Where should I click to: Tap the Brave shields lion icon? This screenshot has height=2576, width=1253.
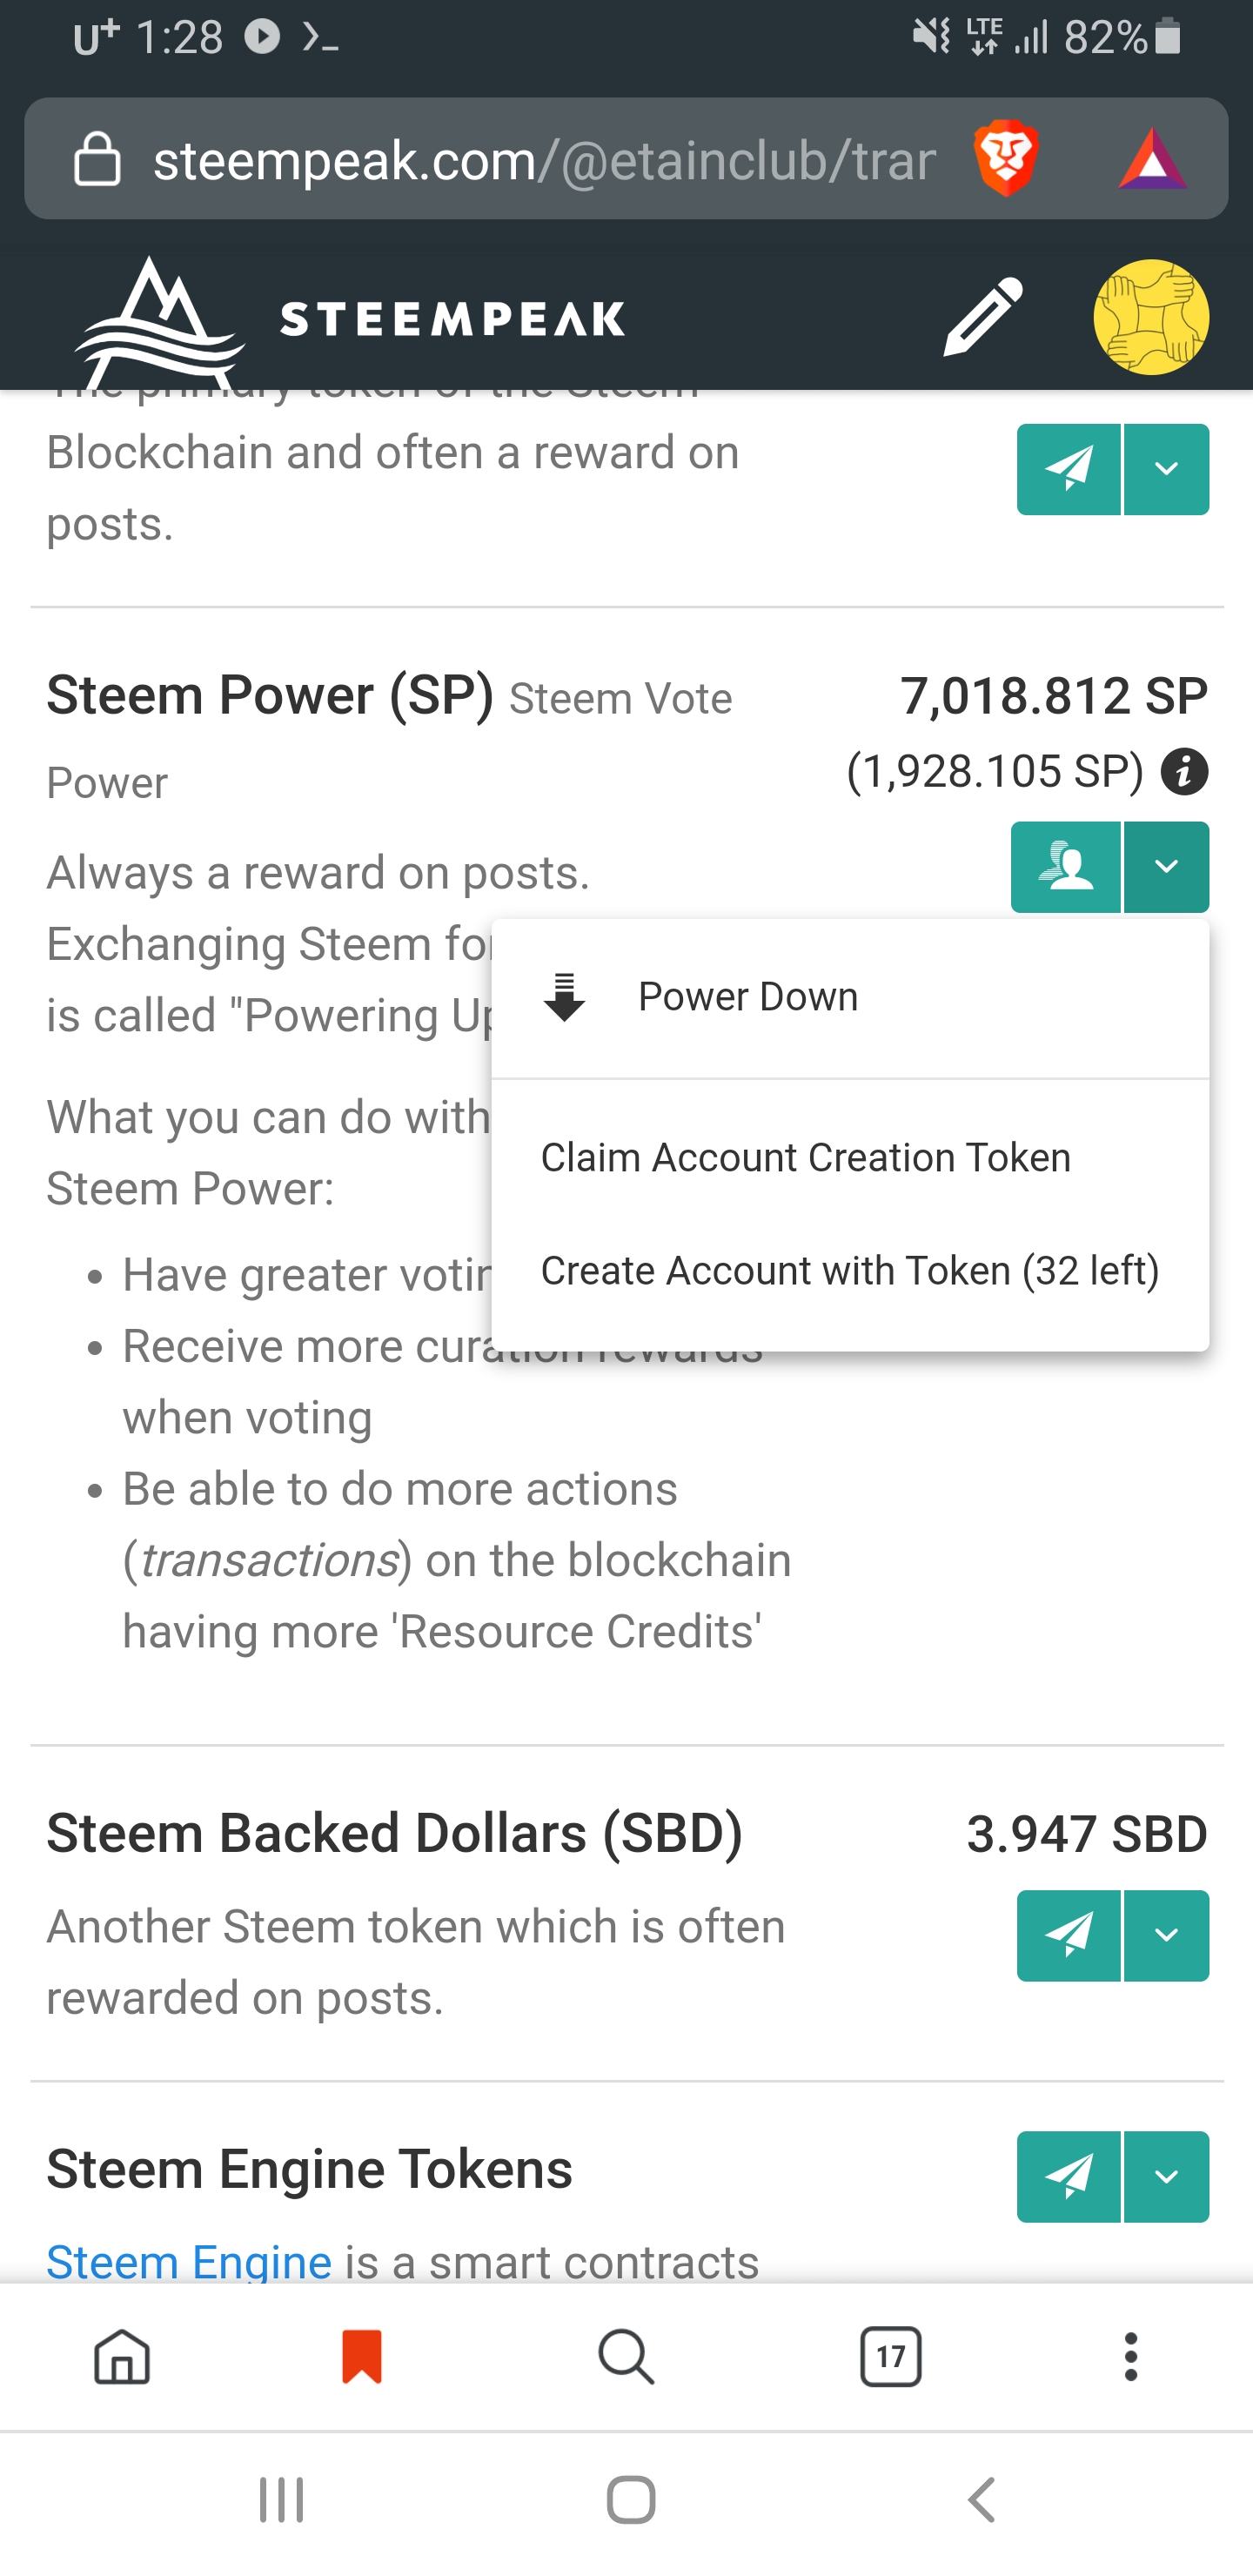[x=1005, y=158]
